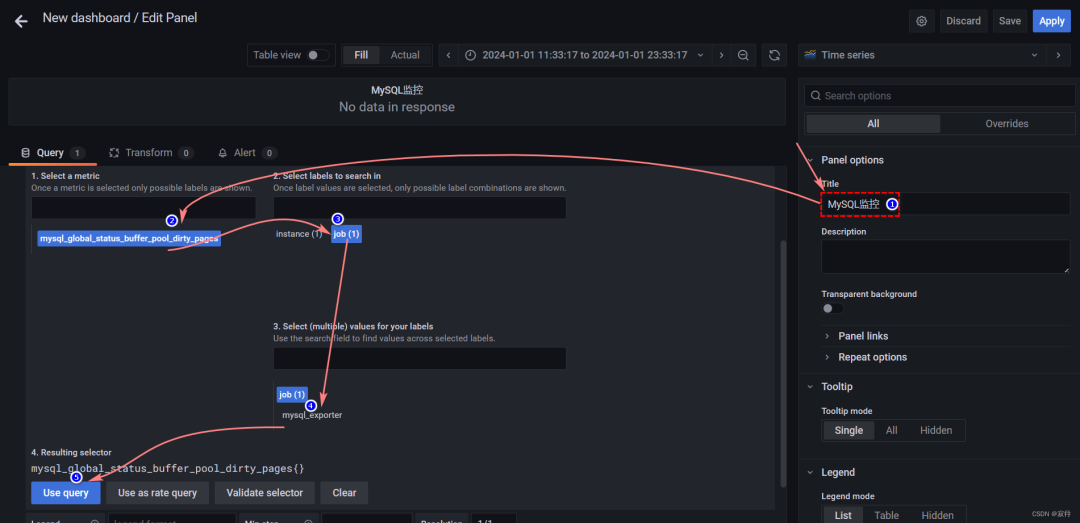The width and height of the screenshot is (1080, 523).
Task: Toggle Transparent background switch
Action: (x=832, y=309)
